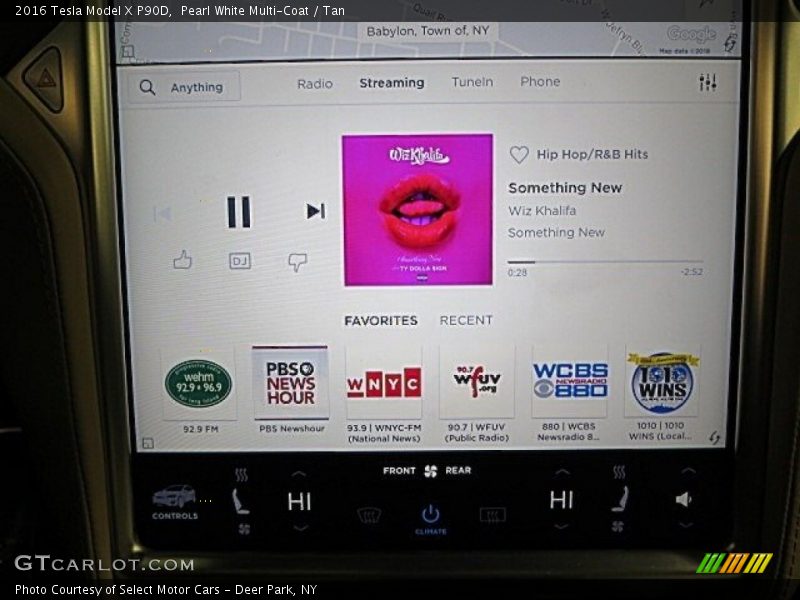The image size is (800, 600).
Task: Toggle the front windshield defroster
Action: pyautogui.click(x=368, y=515)
